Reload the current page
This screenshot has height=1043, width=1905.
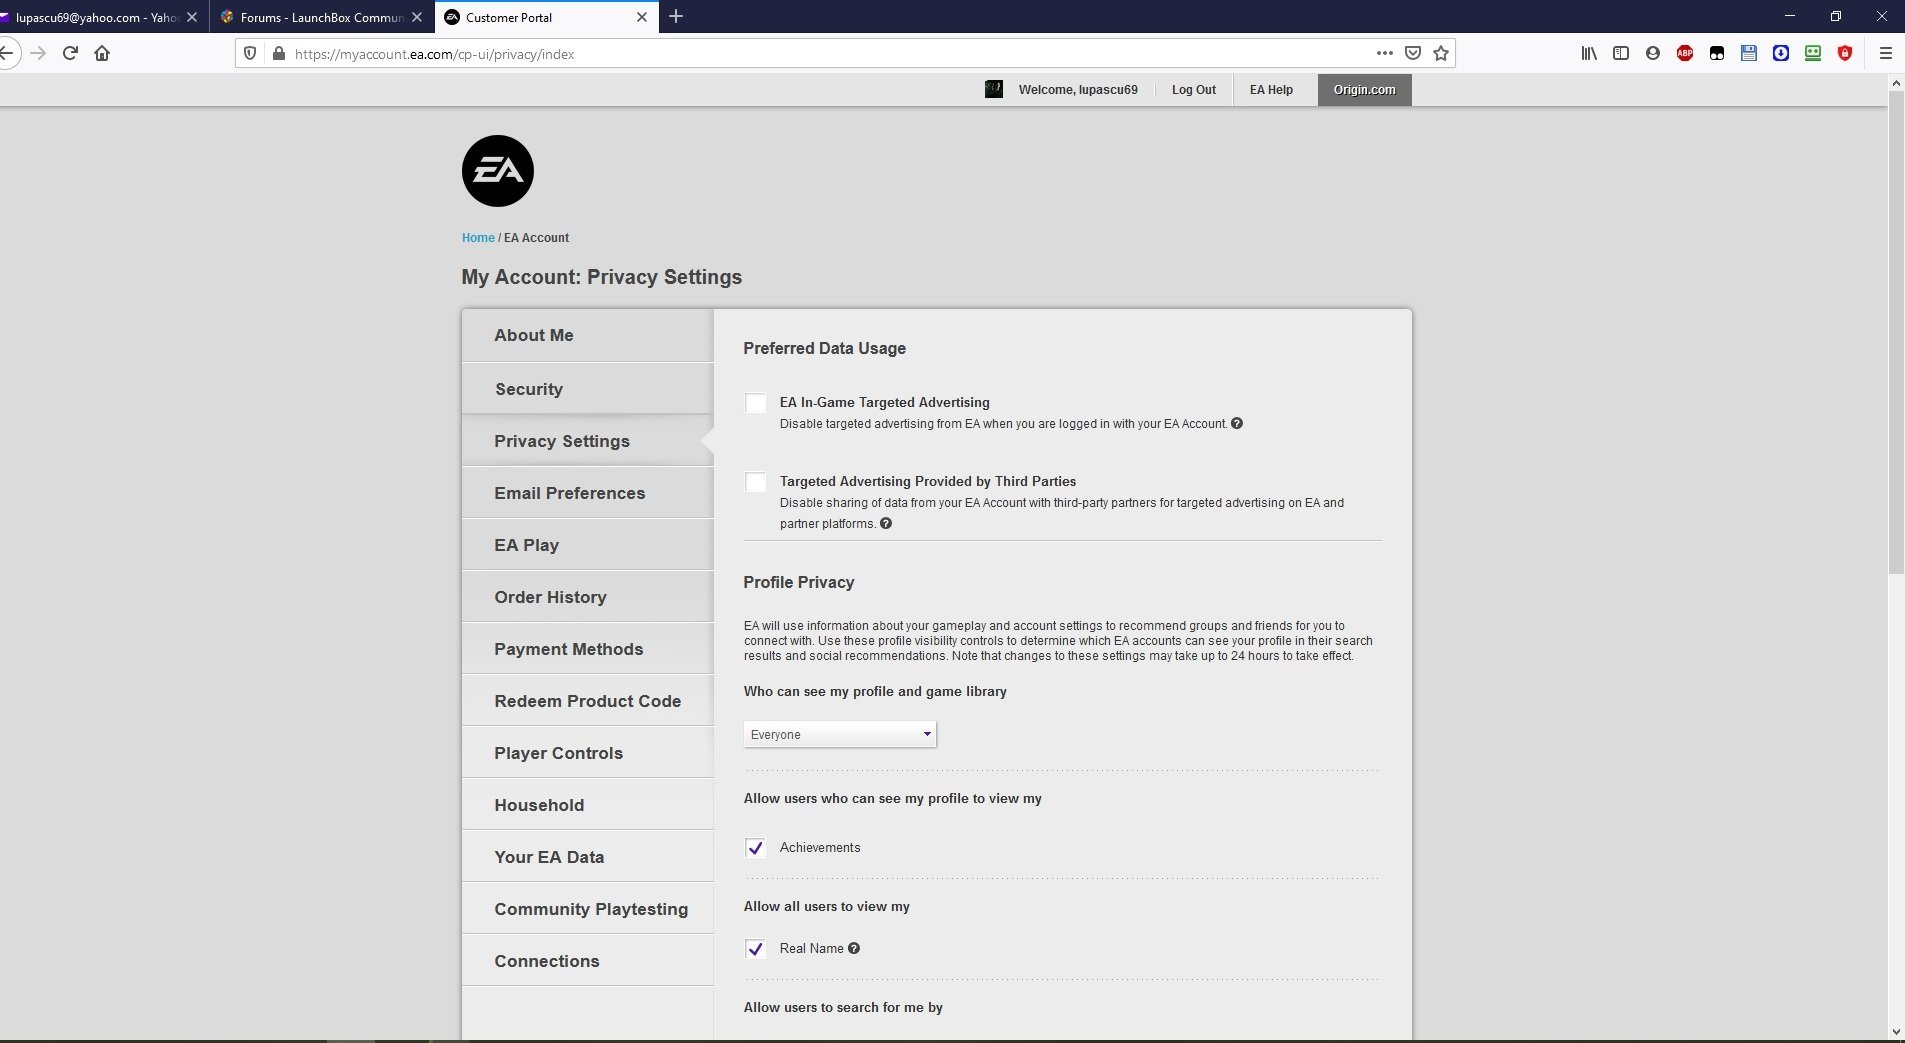[70, 54]
